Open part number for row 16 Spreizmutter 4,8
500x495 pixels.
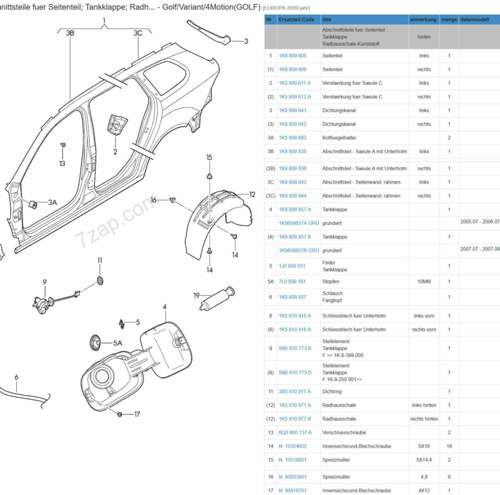pos(293,477)
